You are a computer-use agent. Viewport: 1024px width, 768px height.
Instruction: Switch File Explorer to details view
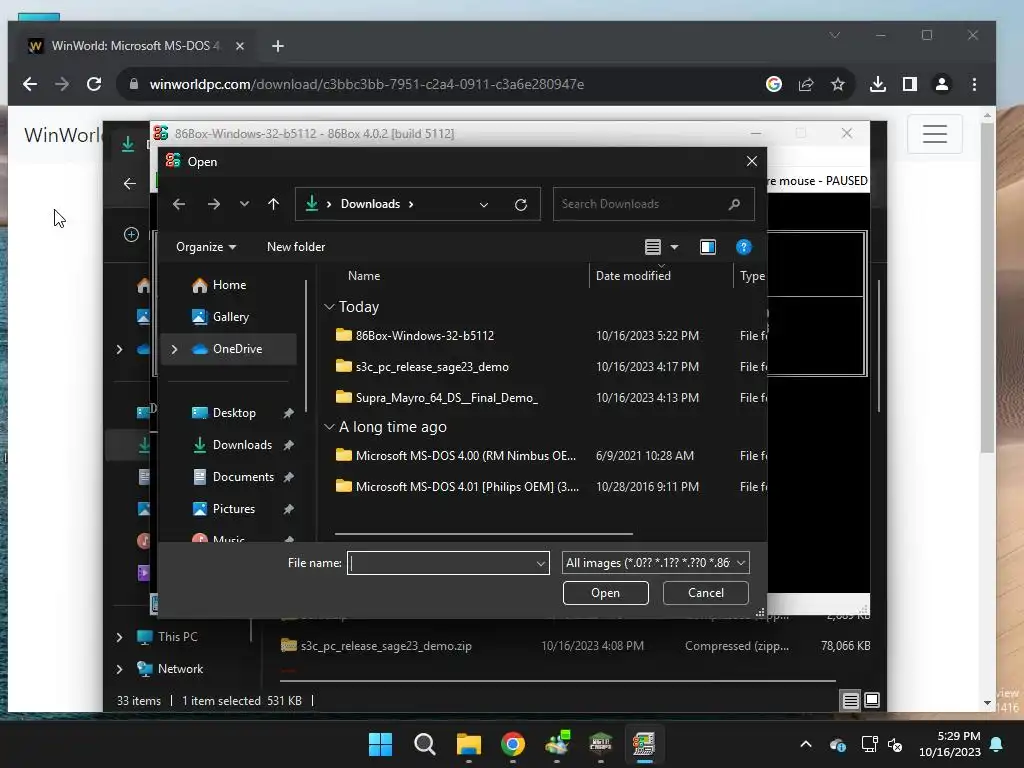[x=850, y=701]
